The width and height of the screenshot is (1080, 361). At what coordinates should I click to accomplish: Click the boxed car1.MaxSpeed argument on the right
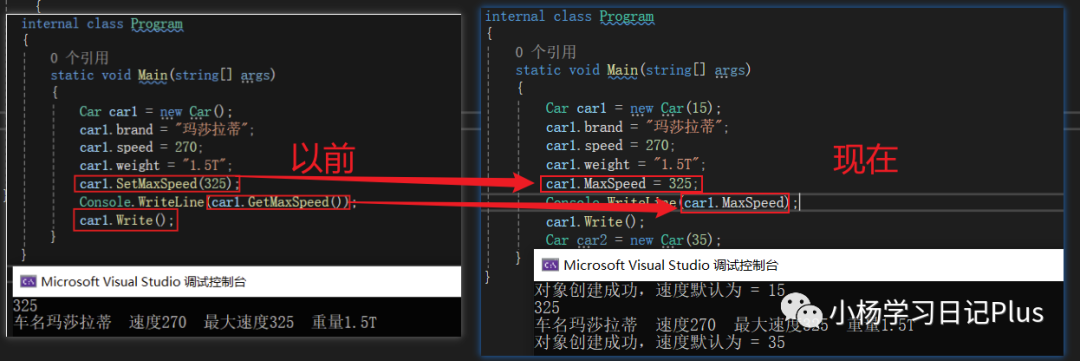pos(734,203)
